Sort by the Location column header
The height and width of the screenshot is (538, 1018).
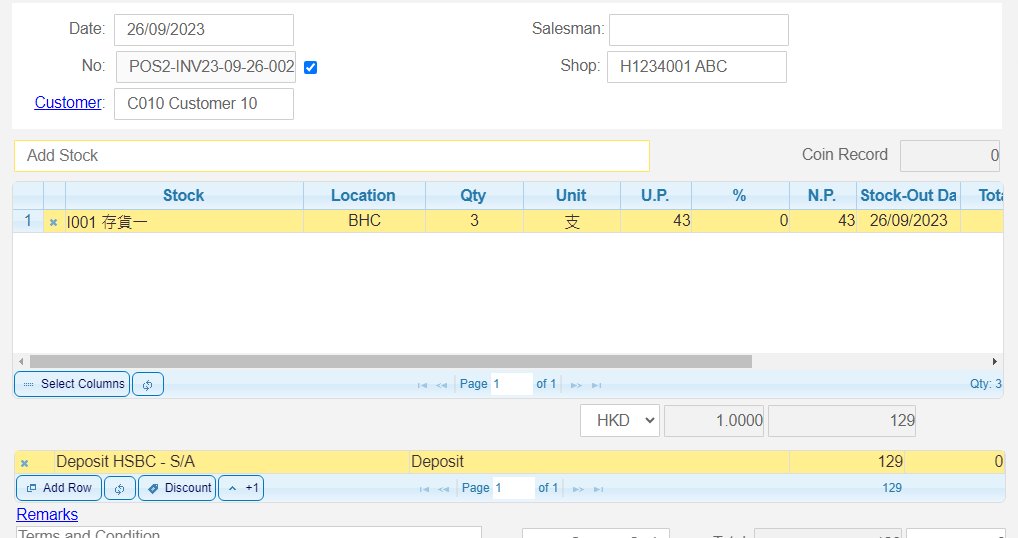coord(363,195)
